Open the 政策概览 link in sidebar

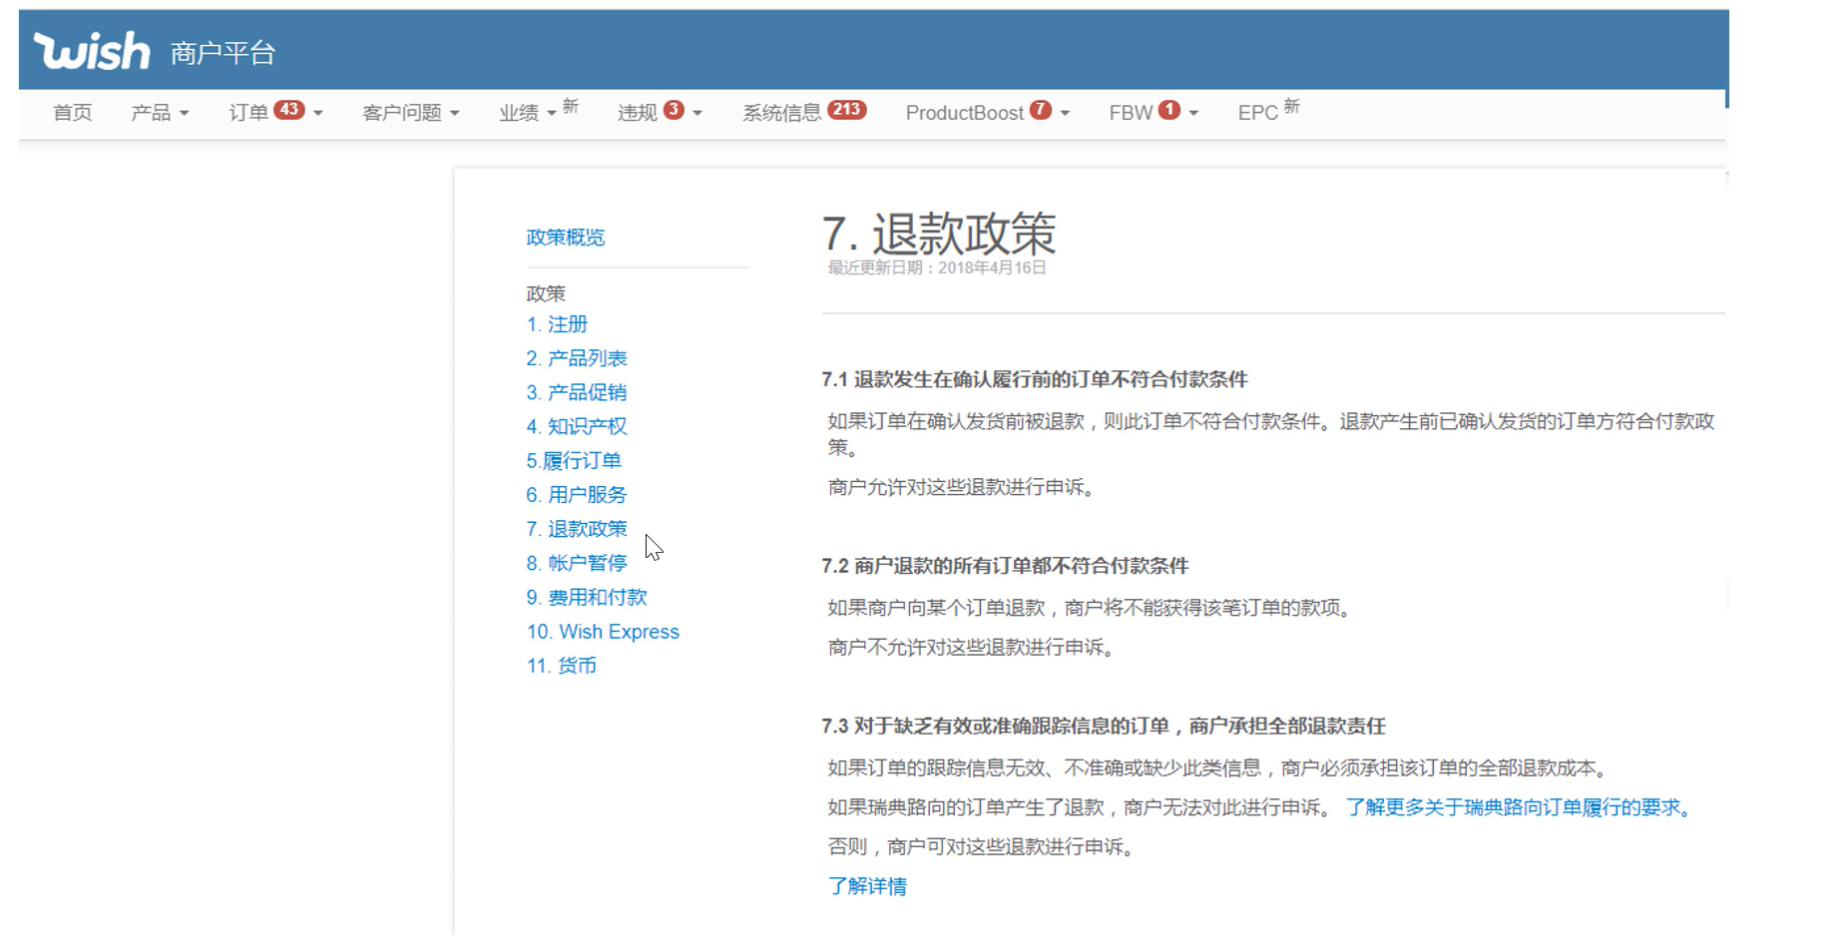coord(565,237)
